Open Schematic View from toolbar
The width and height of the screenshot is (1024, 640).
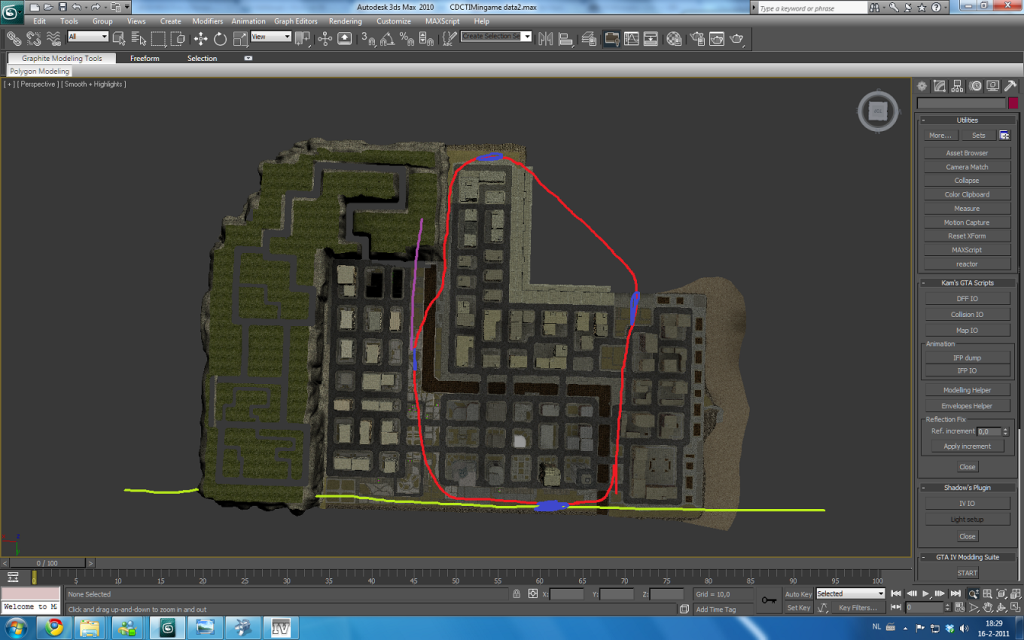point(651,39)
